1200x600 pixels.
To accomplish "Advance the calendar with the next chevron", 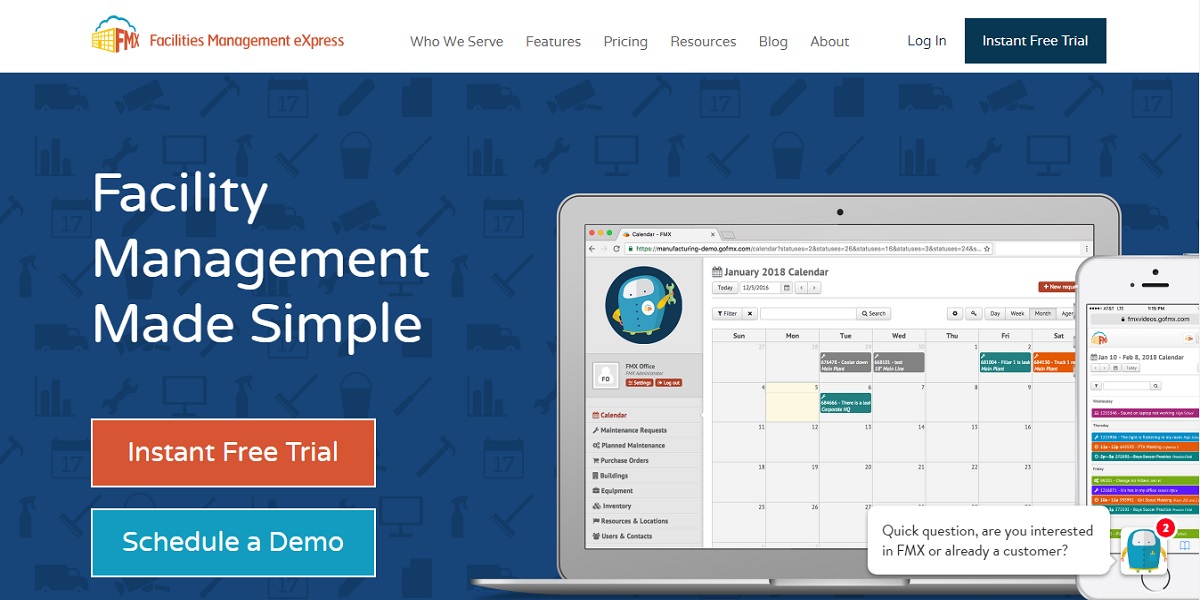I will [x=814, y=288].
